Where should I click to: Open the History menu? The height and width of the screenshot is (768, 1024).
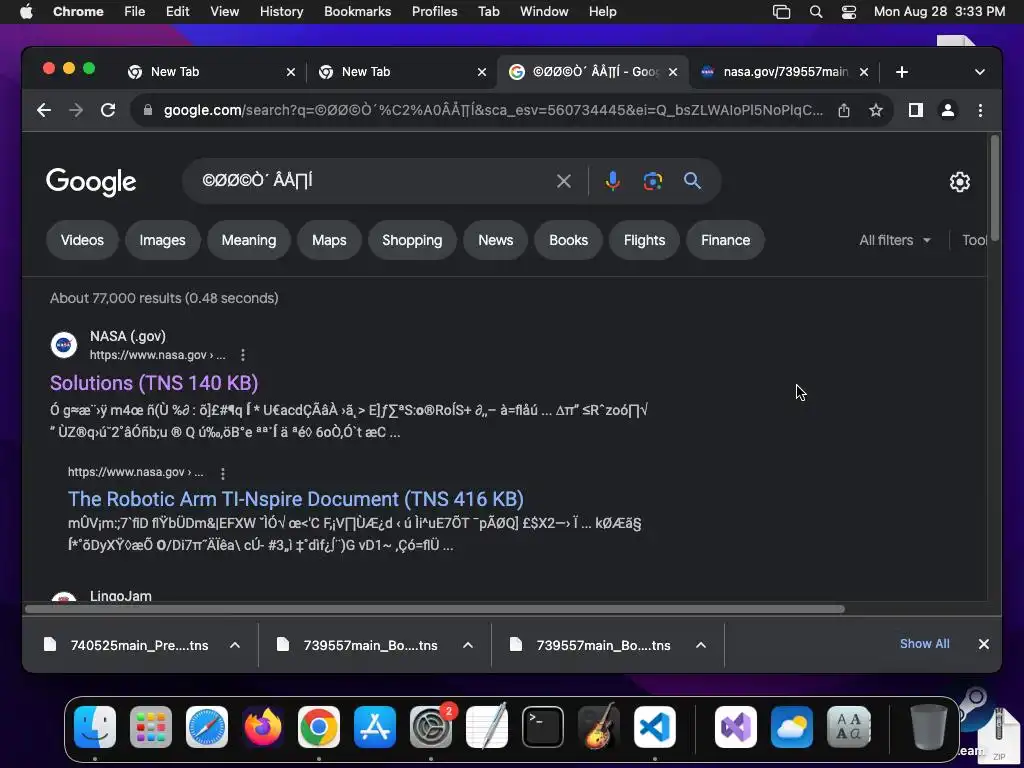pos(281,12)
